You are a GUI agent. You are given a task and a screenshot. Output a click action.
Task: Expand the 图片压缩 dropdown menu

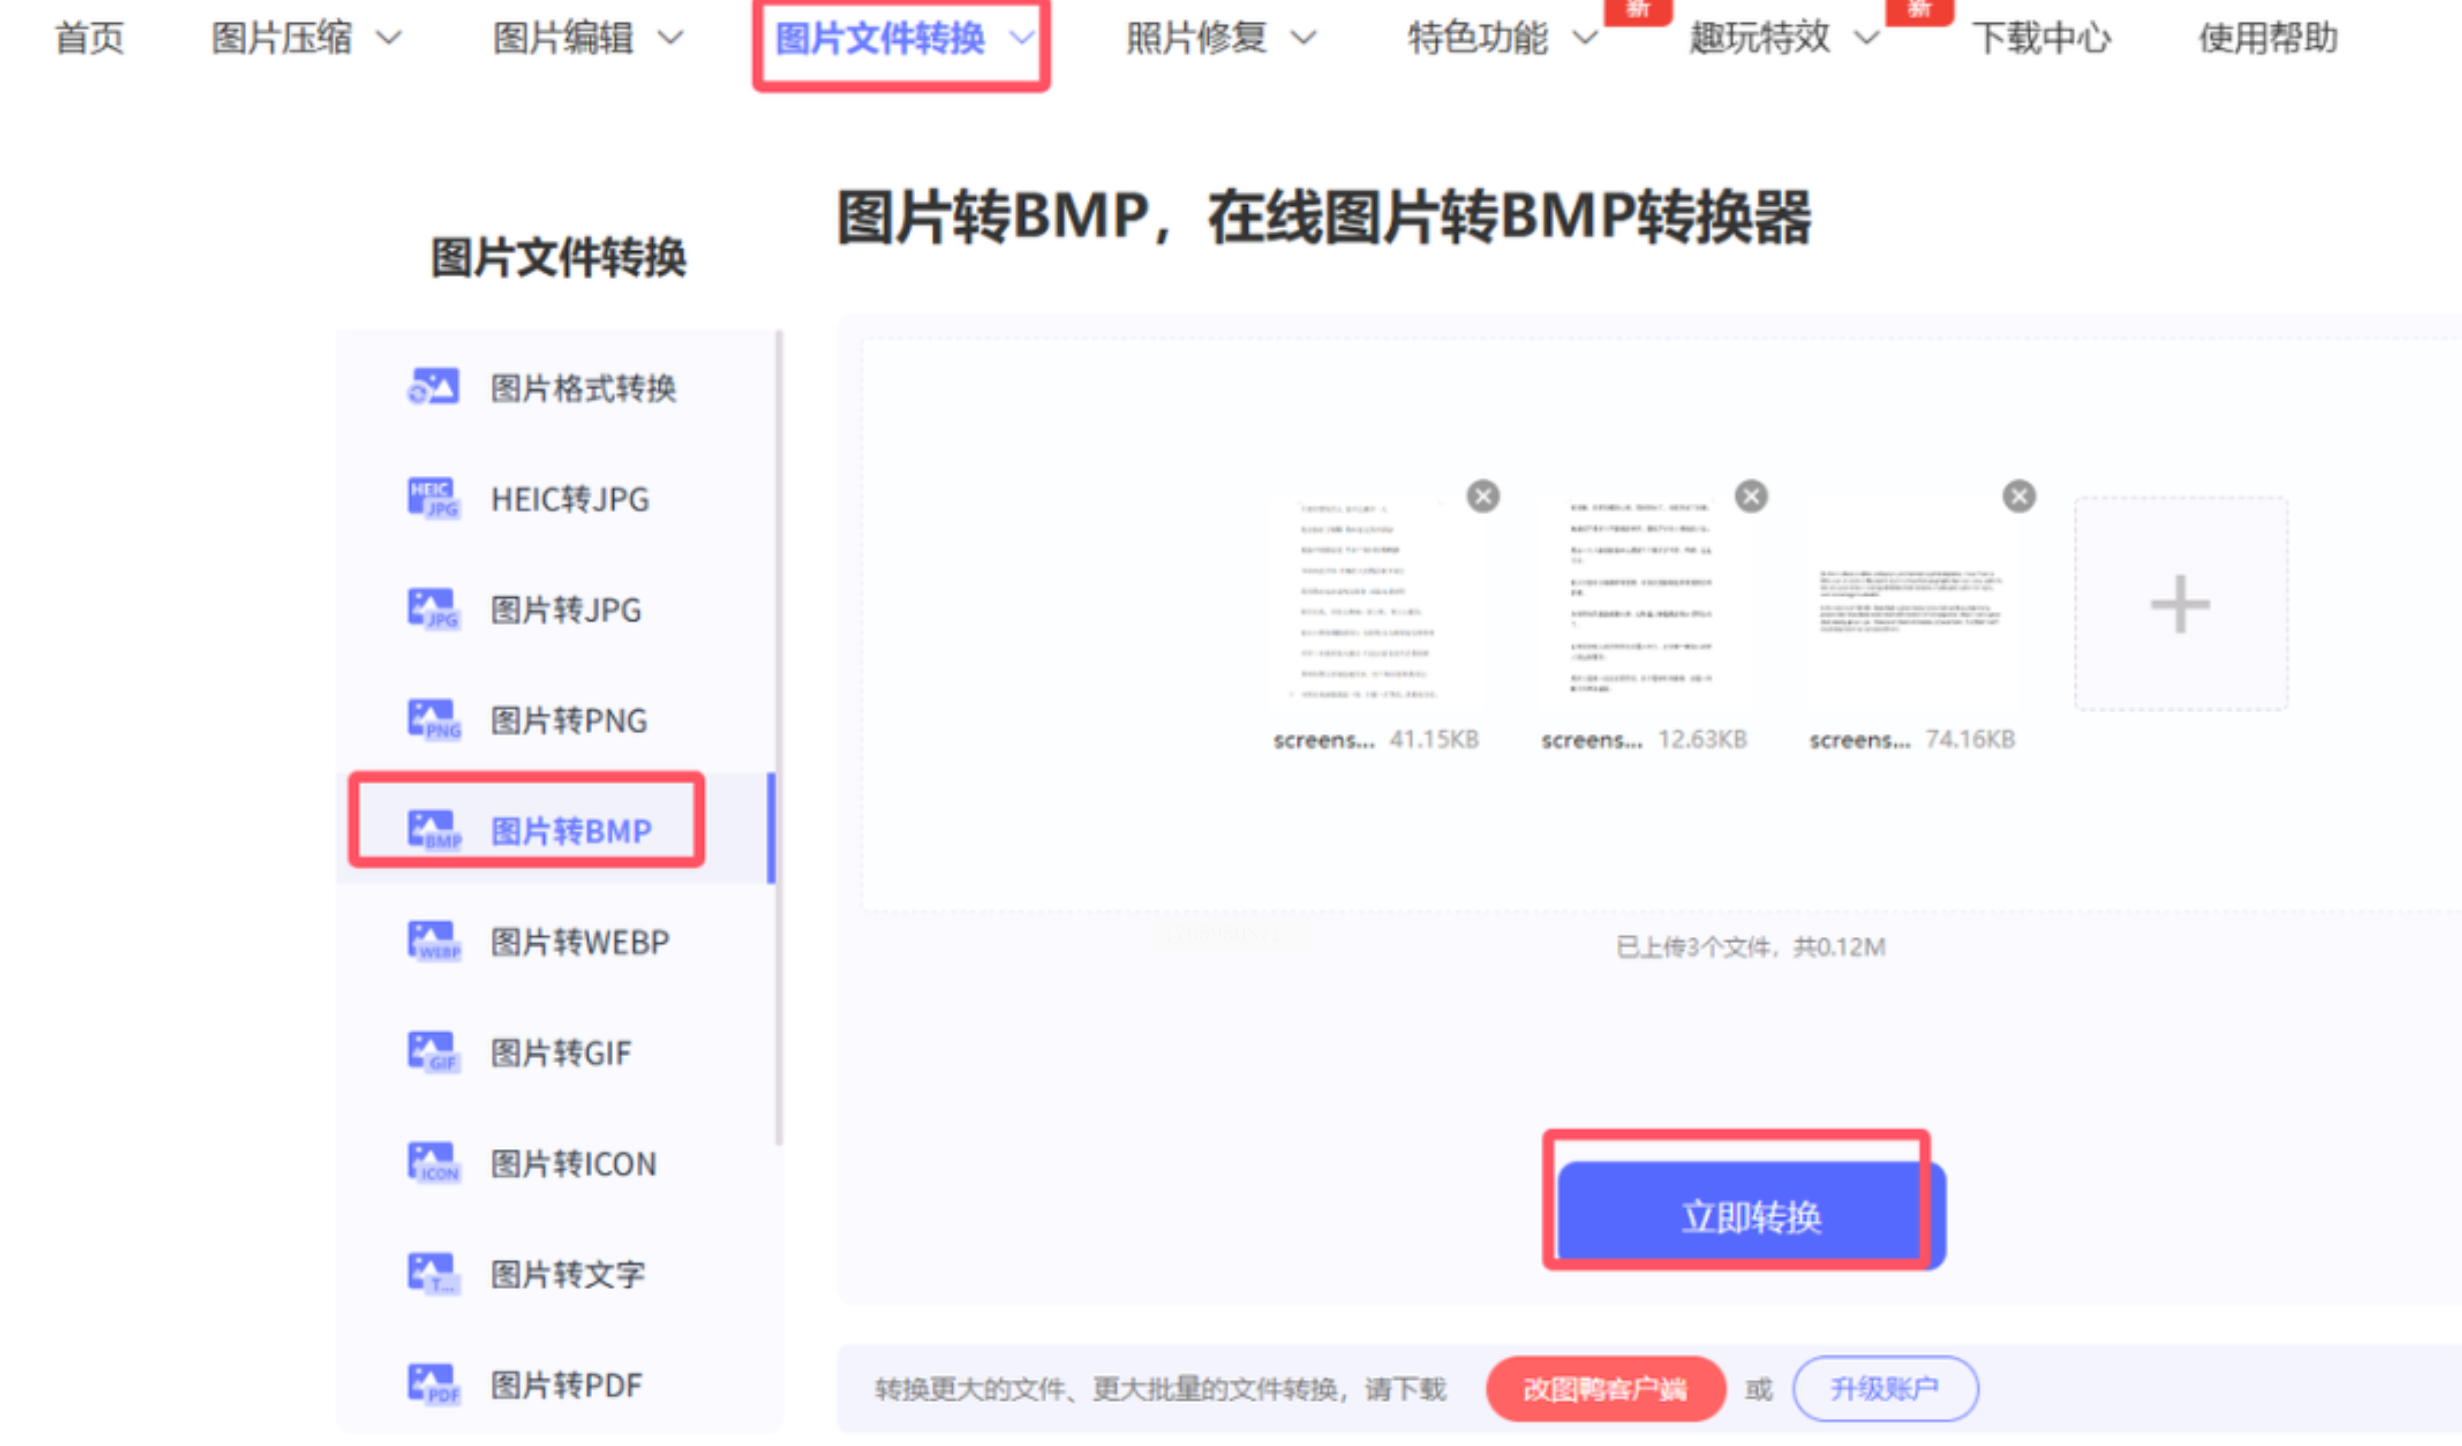click(x=305, y=38)
